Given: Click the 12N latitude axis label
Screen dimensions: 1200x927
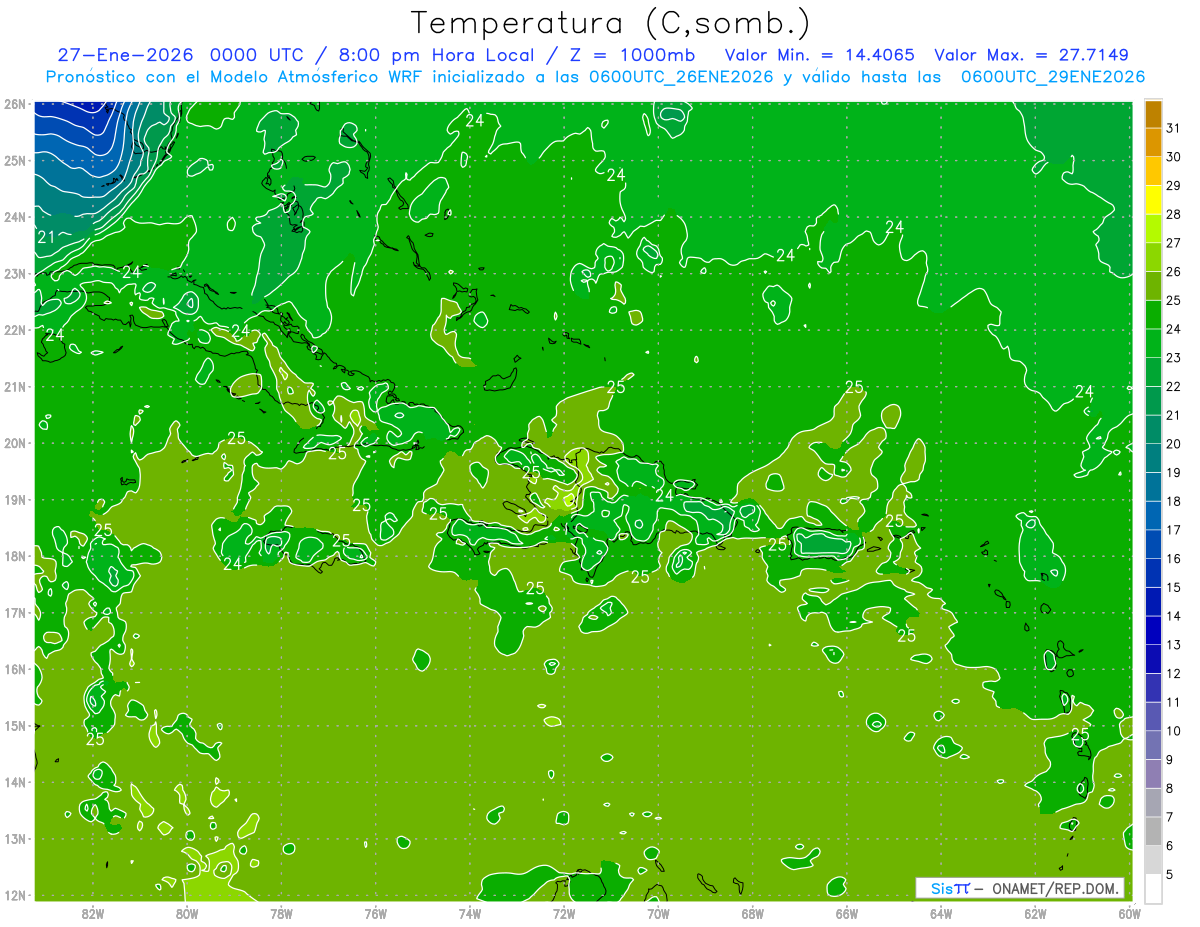Looking at the screenshot, I should tap(14, 895).
